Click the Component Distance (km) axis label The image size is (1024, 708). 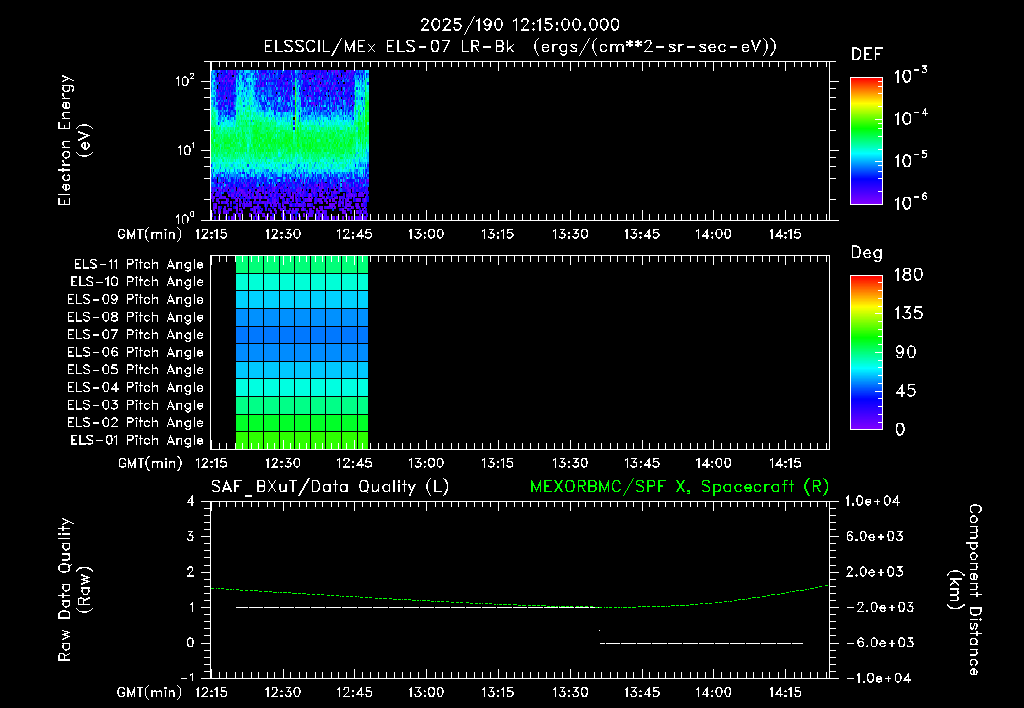[x=965, y=590]
